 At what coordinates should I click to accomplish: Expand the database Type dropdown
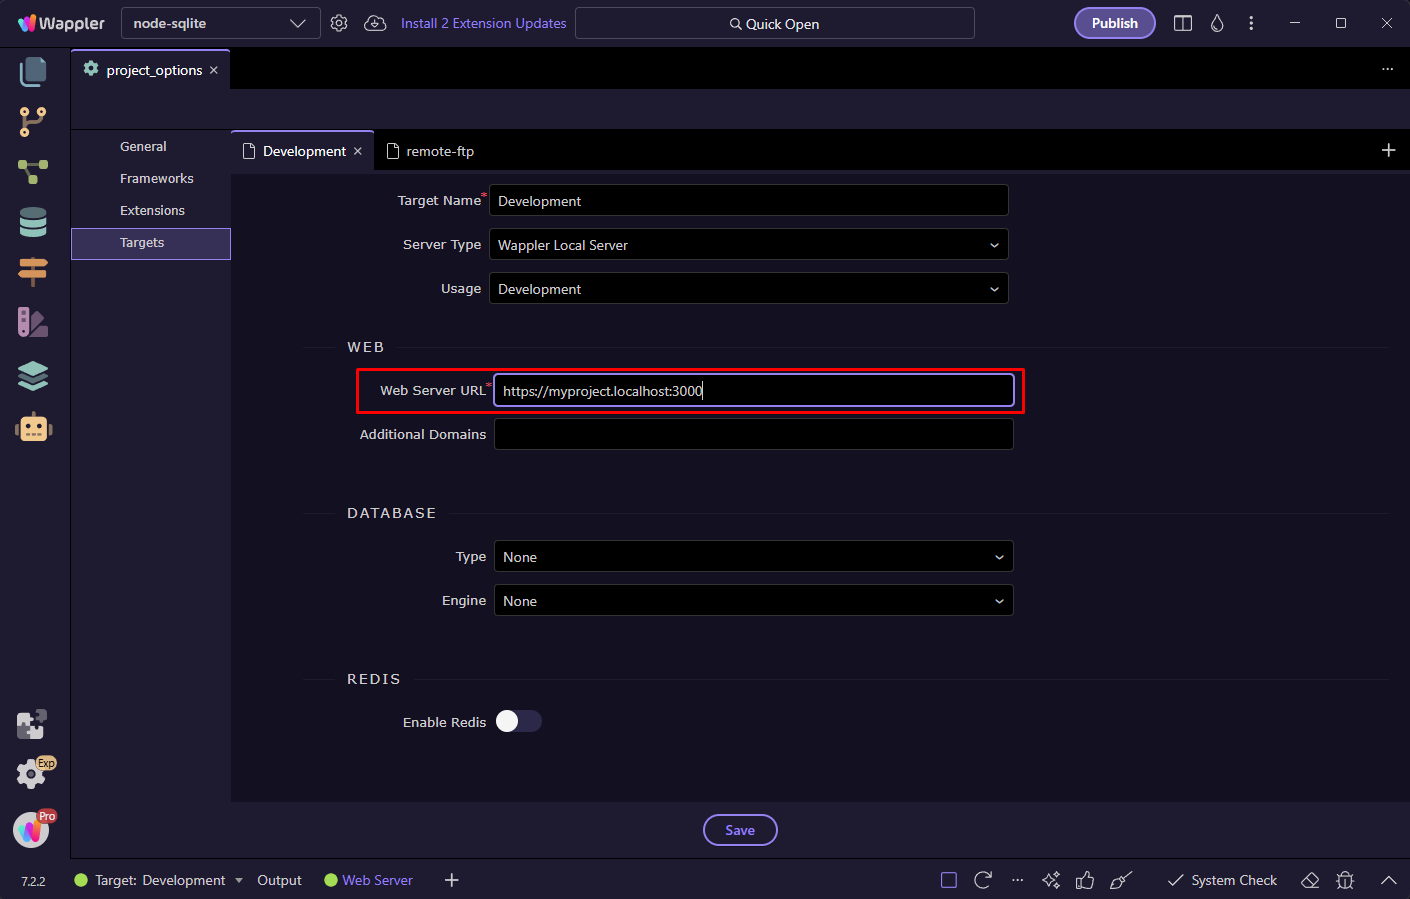coord(753,557)
